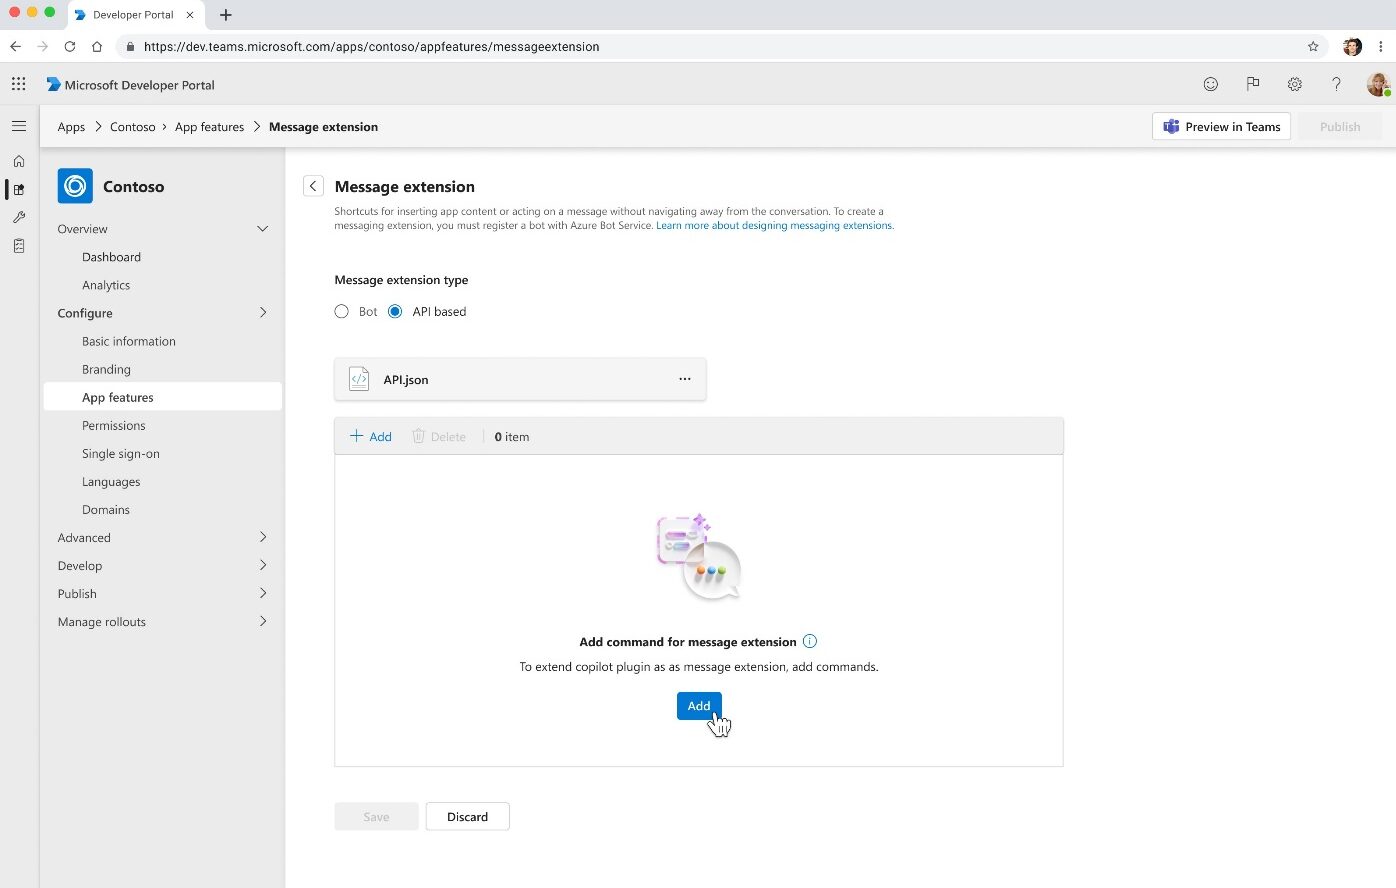Click the browser home button
1396x888 pixels.
tap(97, 46)
